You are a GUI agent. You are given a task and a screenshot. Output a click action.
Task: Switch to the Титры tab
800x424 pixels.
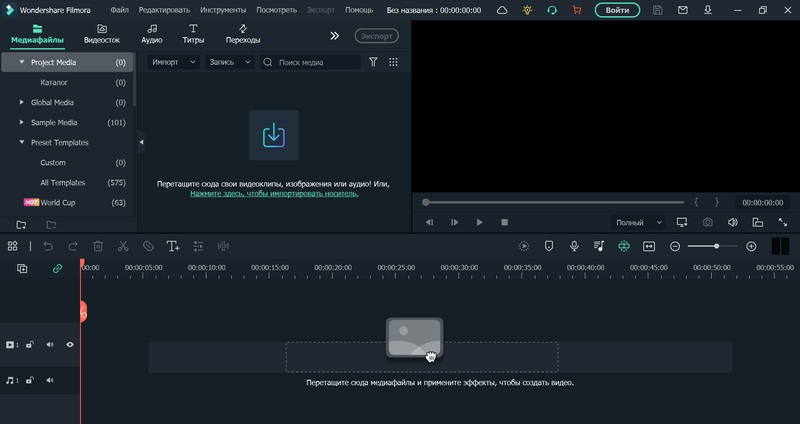(193, 34)
